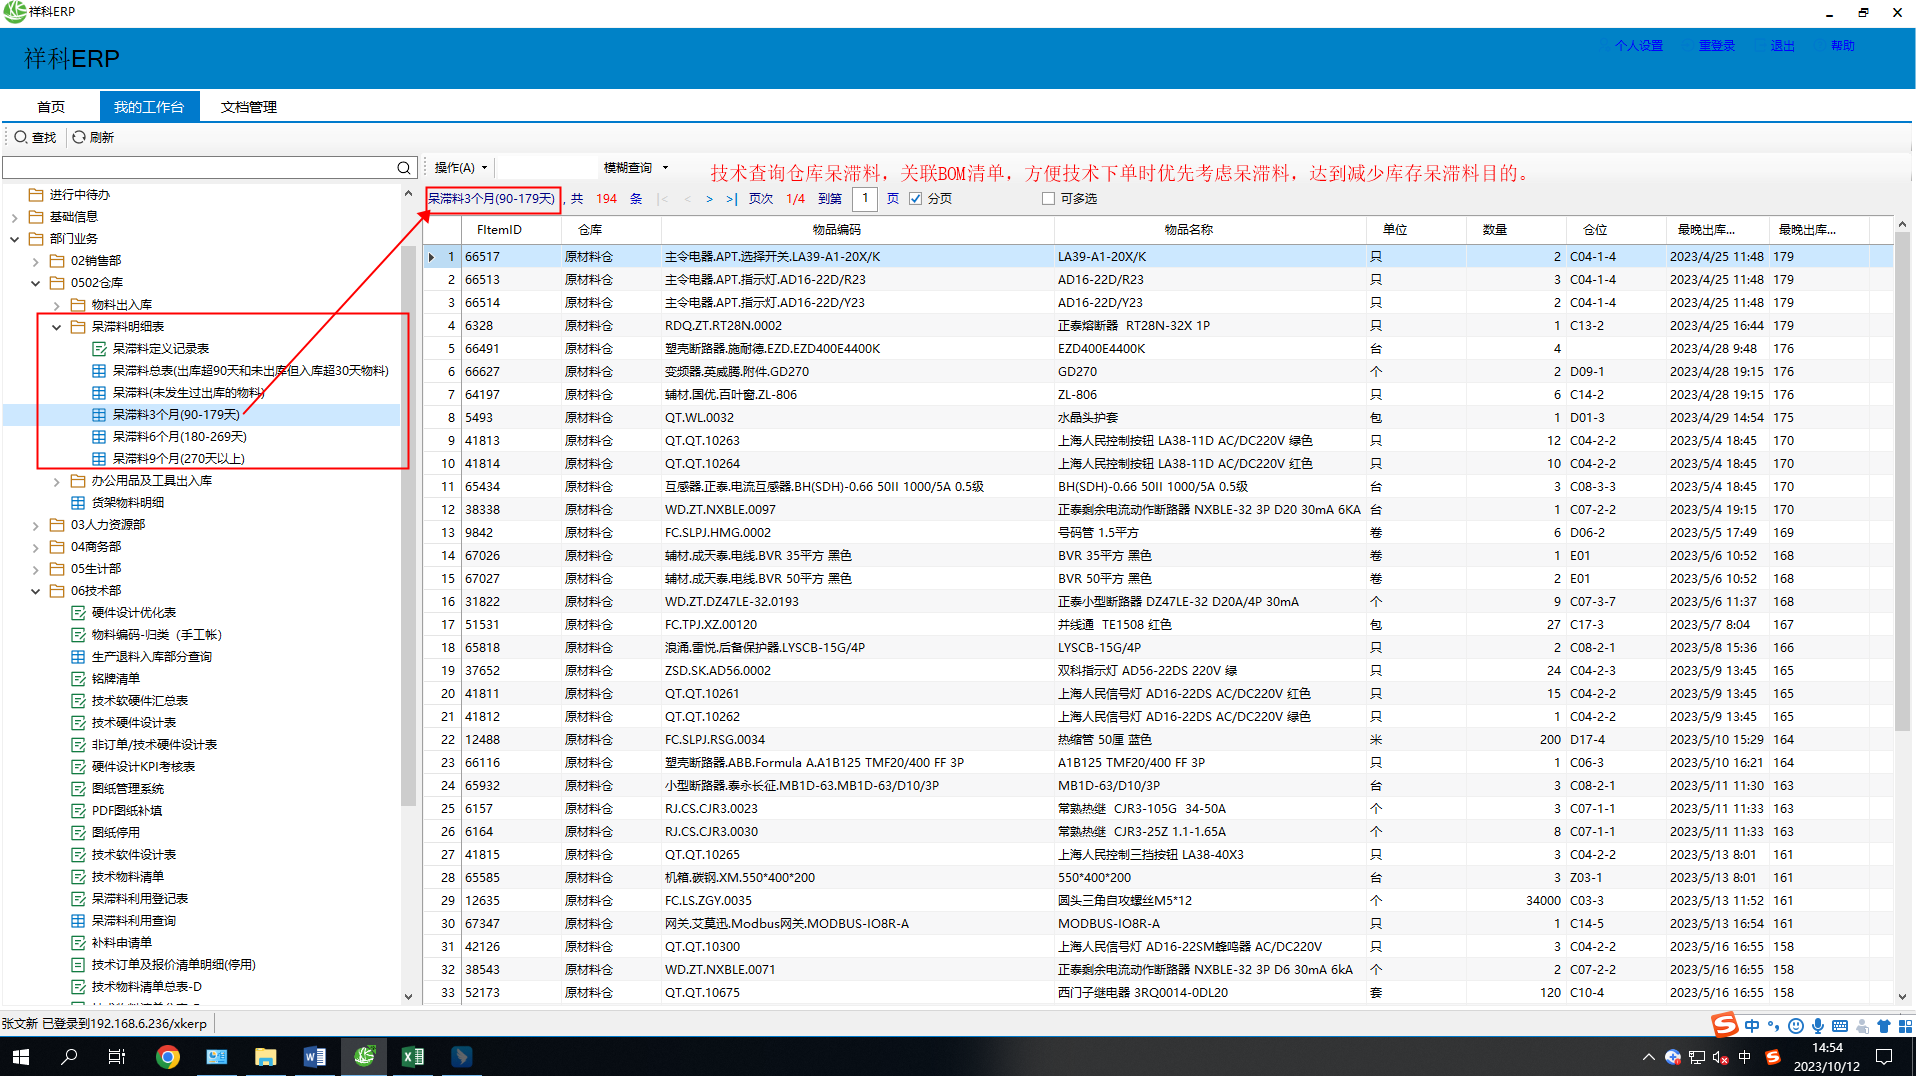
Task: Open 货架物料明细 table report
Action: (127, 503)
